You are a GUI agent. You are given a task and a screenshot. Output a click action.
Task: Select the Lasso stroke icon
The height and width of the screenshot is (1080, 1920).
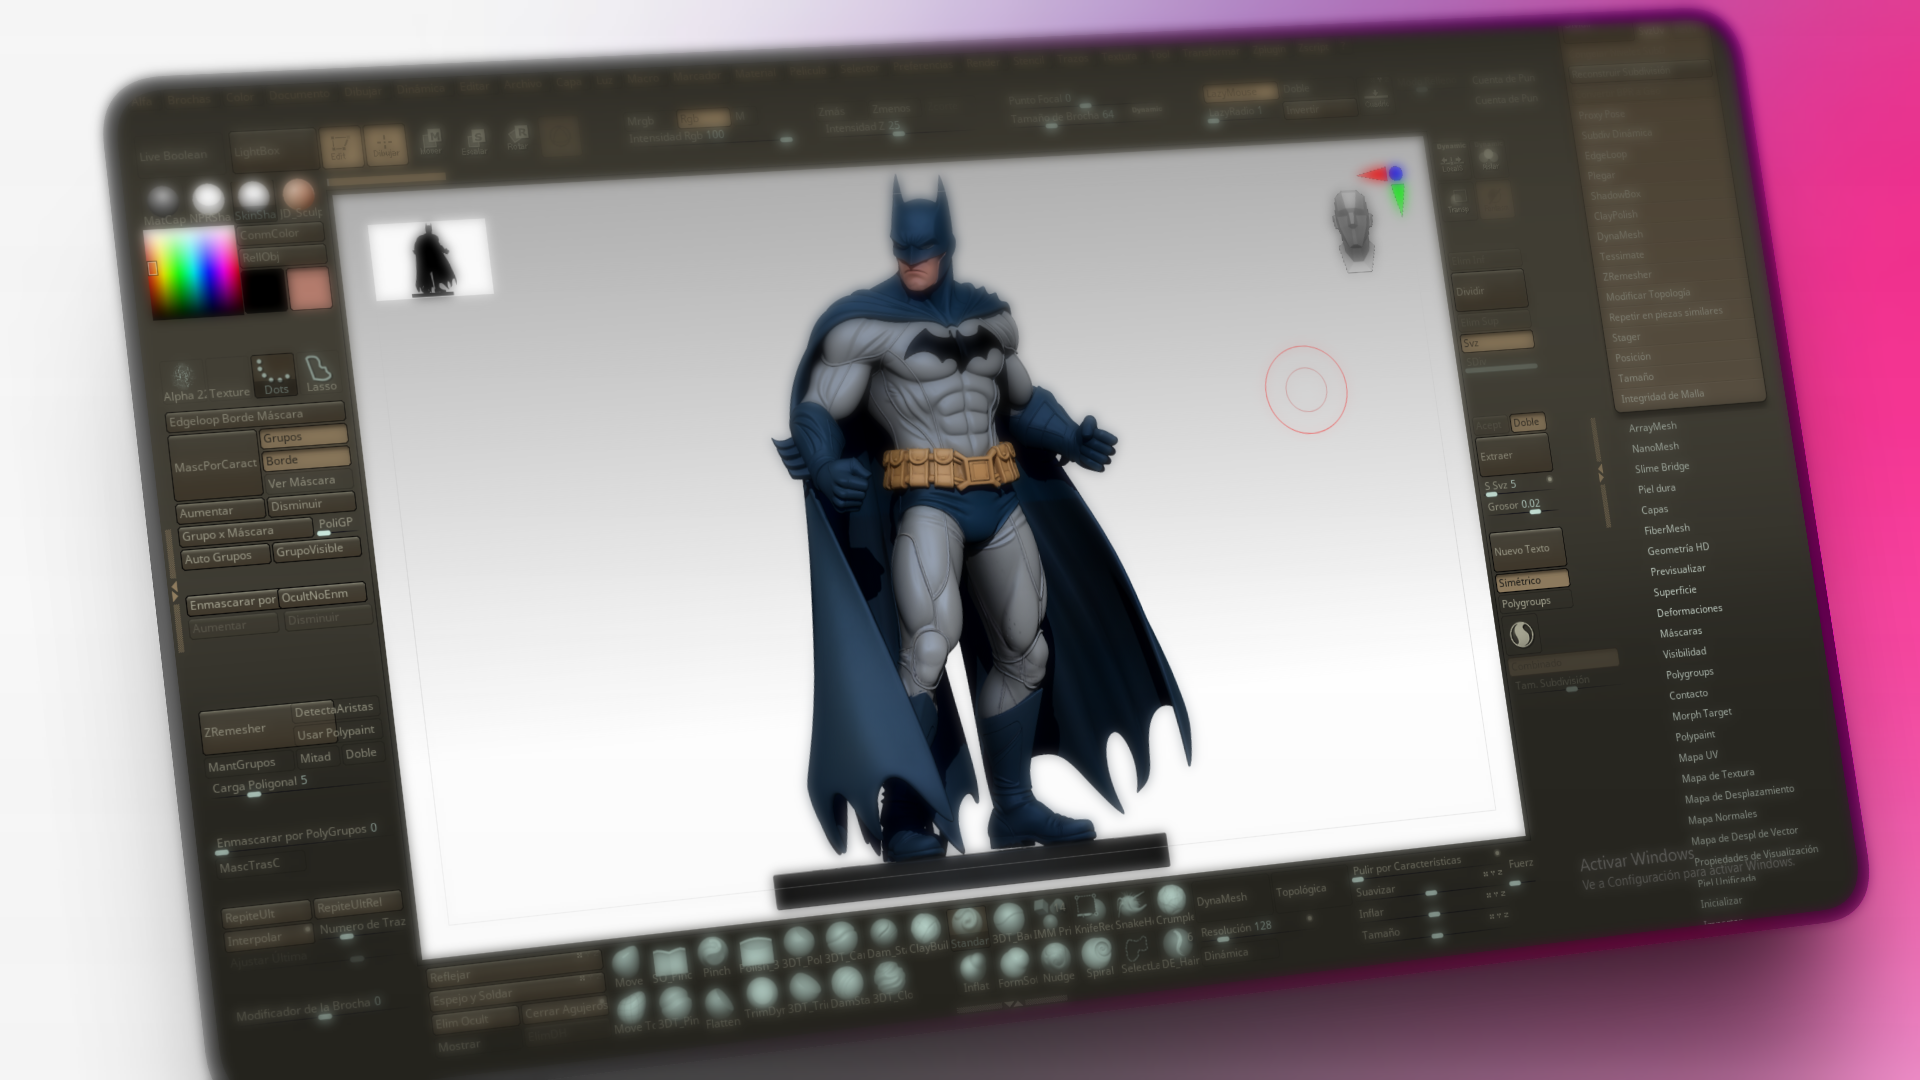click(319, 372)
